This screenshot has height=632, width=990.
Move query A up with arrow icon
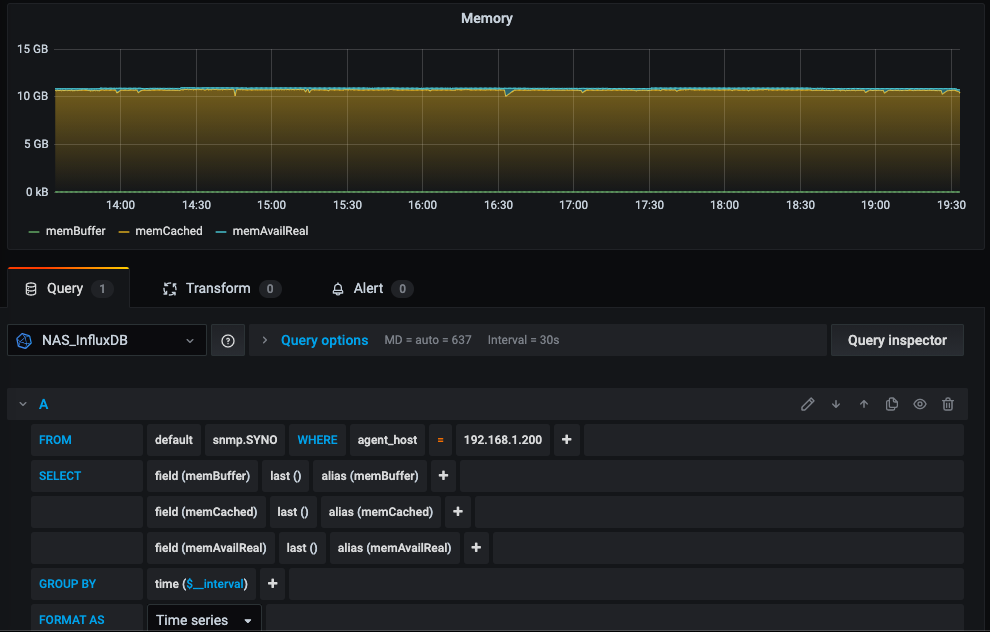[x=864, y=404]
